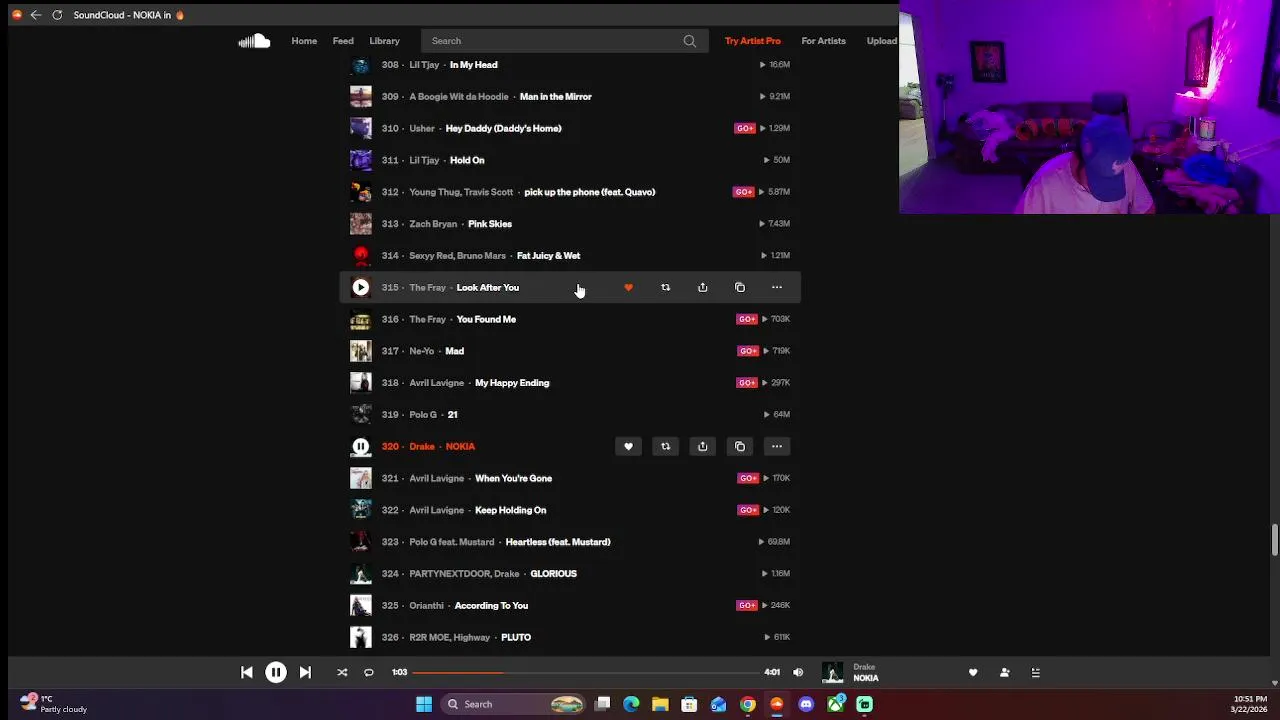Like current track in player bar

(x=973, y=673)
